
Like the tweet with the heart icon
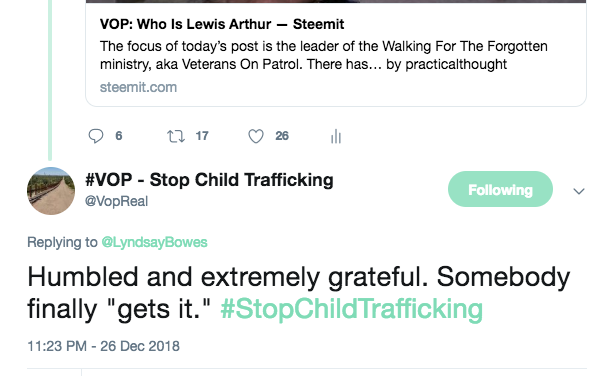coord(256,136)
